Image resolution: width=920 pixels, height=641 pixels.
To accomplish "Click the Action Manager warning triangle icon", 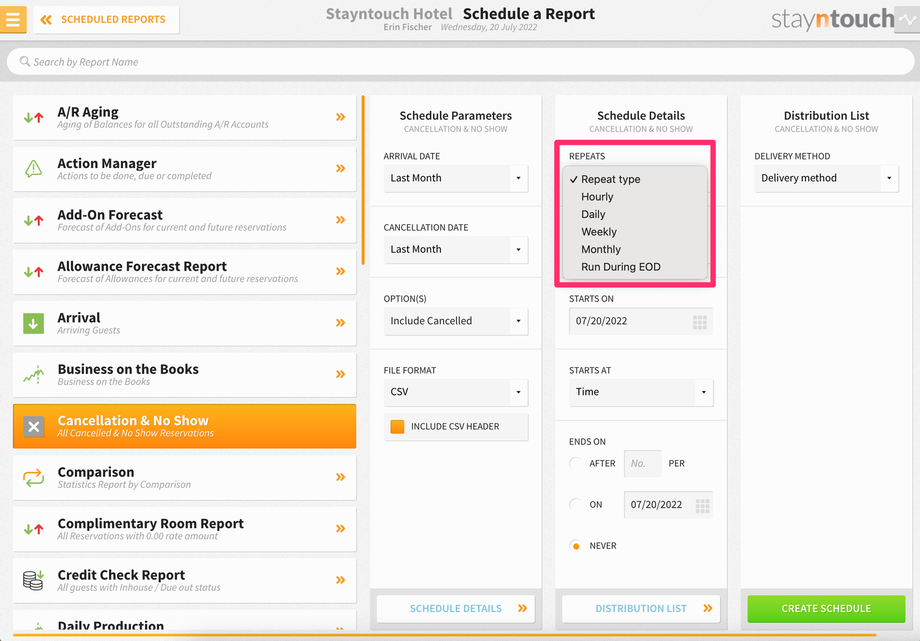I will click(33, 168).
